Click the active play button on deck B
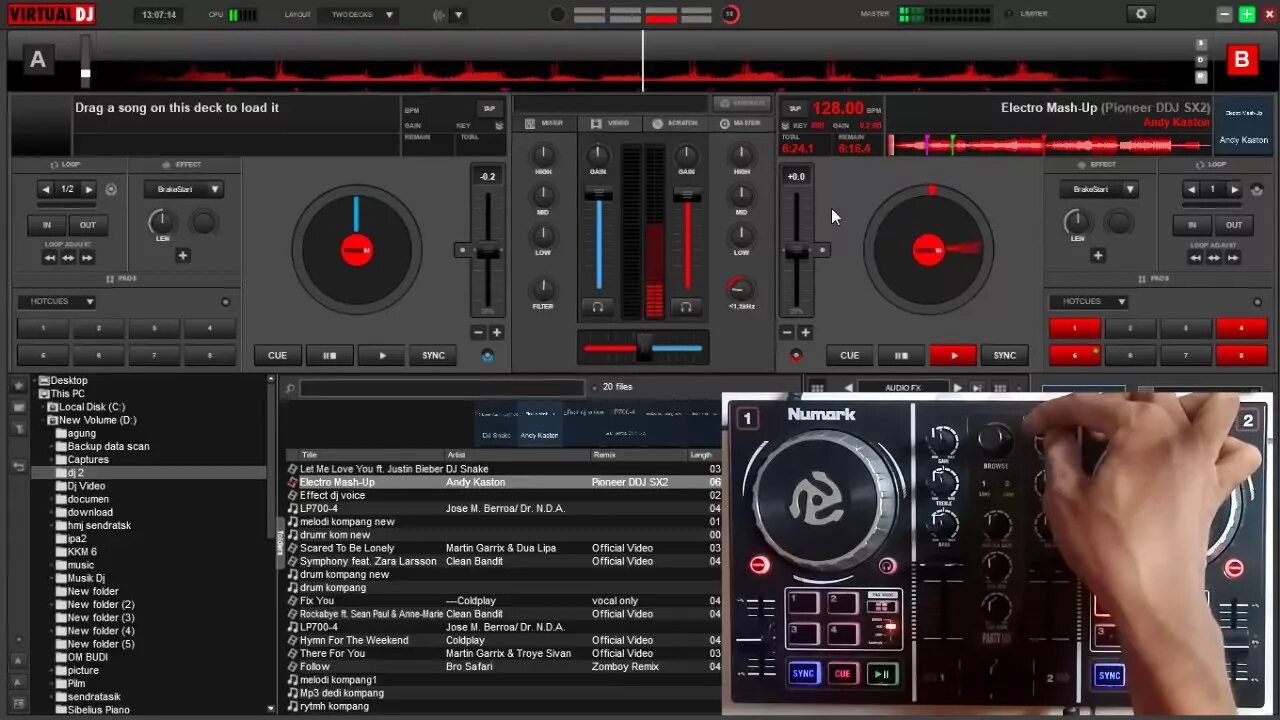The height and width of the screenshot is (720, 1280). (x=953, y=355)
